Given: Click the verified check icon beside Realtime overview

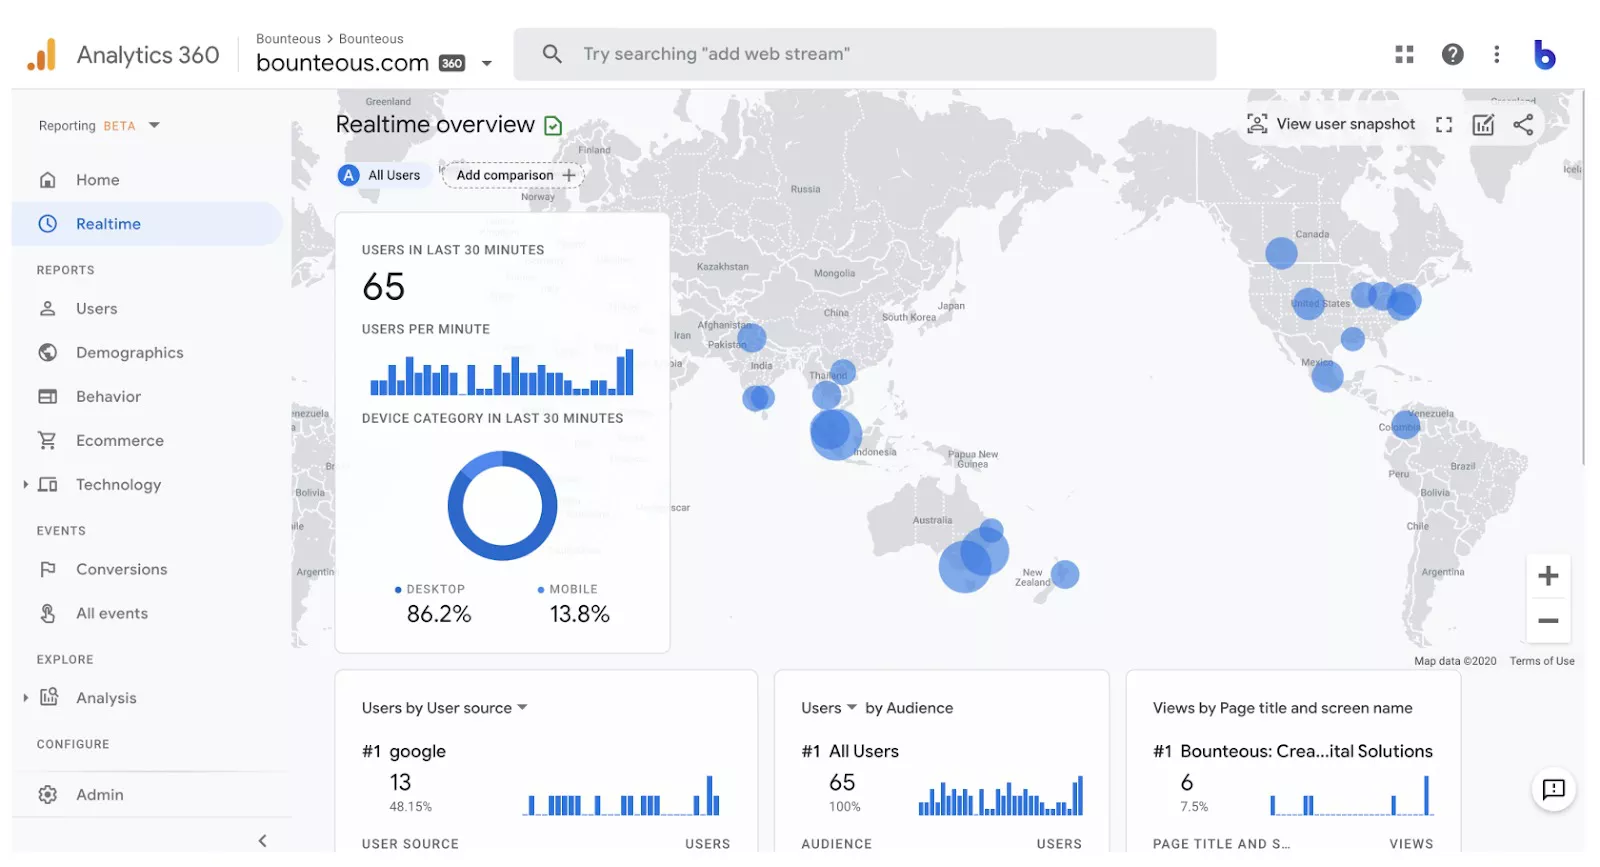Looking at the screenshot, I should pyautogui.click(x=553, y=126).
